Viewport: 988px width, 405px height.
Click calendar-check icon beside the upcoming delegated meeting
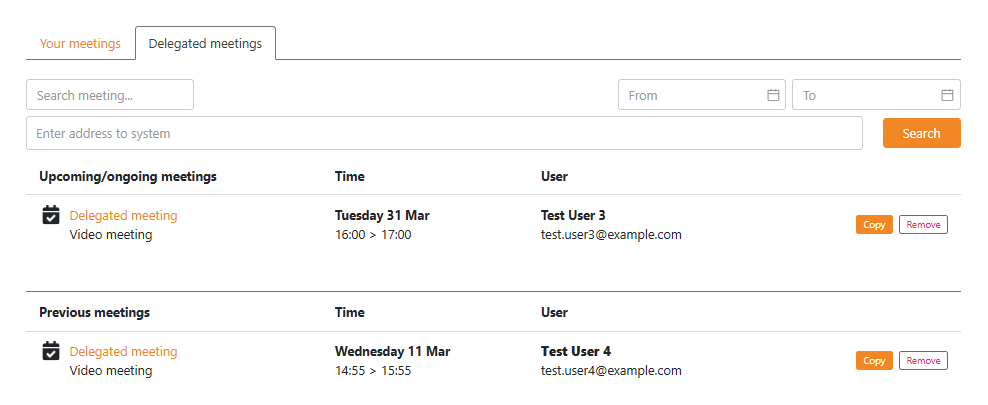pyautogui.click(x=51, y=215)
